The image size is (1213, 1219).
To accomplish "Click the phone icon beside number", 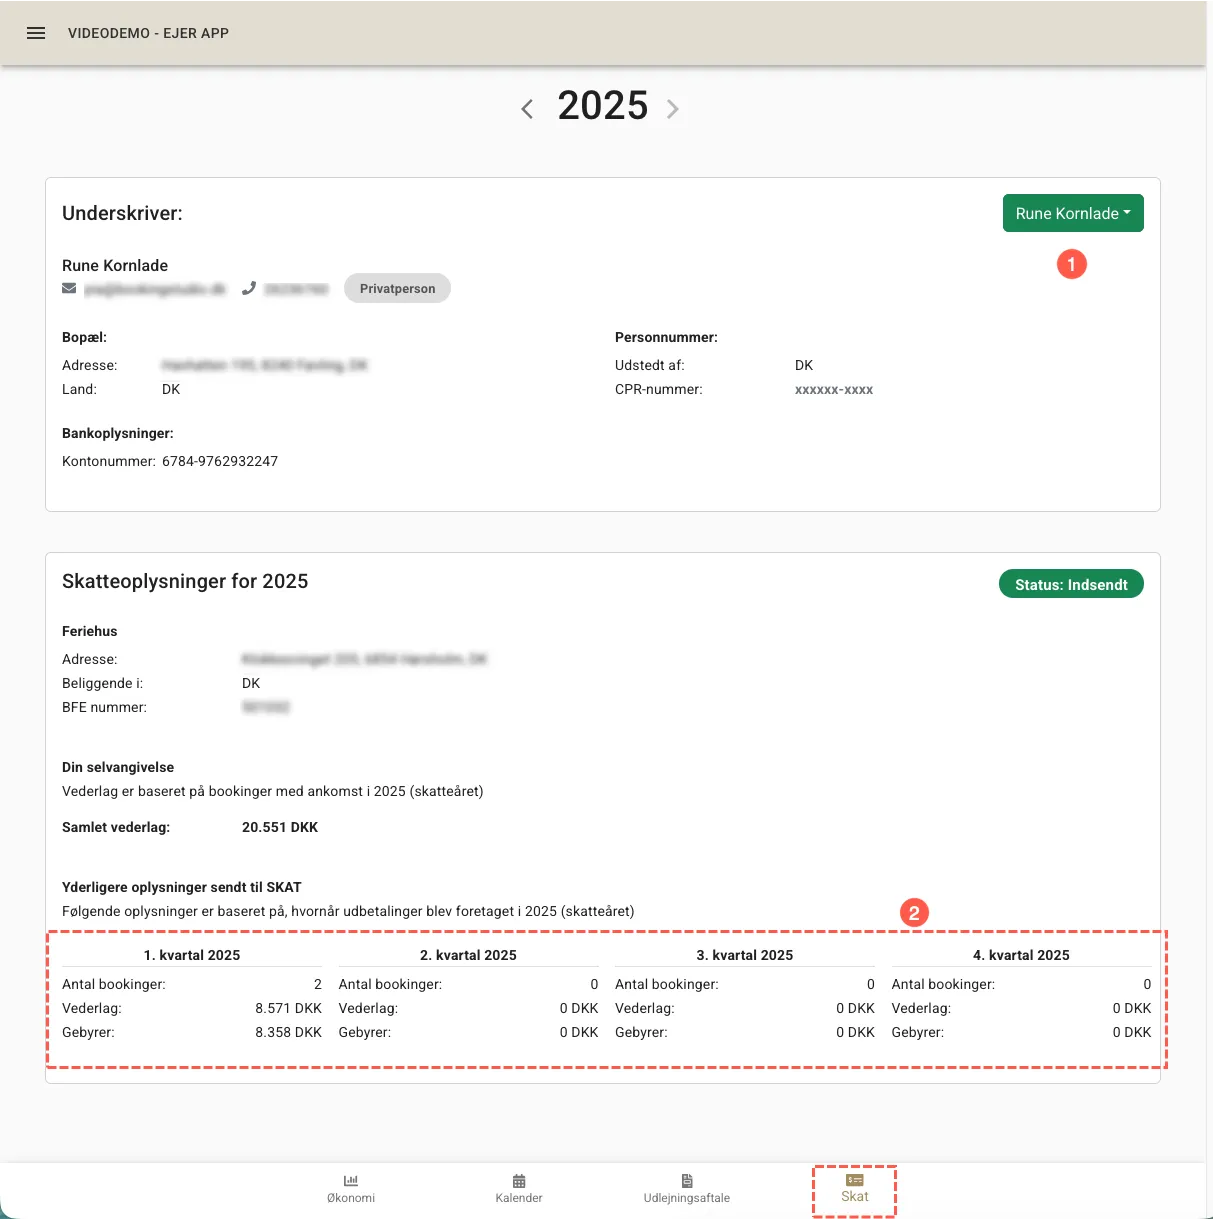I will pyautogui.click(x=249, y=289).
